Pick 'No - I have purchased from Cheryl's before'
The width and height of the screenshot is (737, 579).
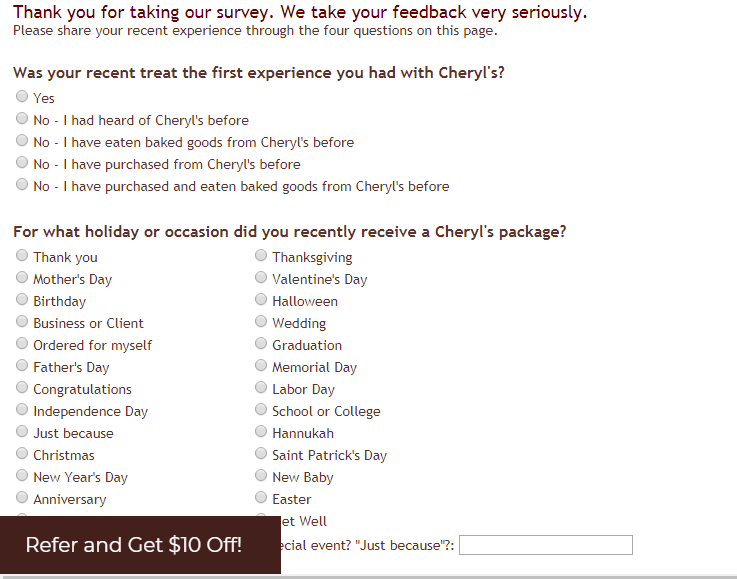pos(22,163)
